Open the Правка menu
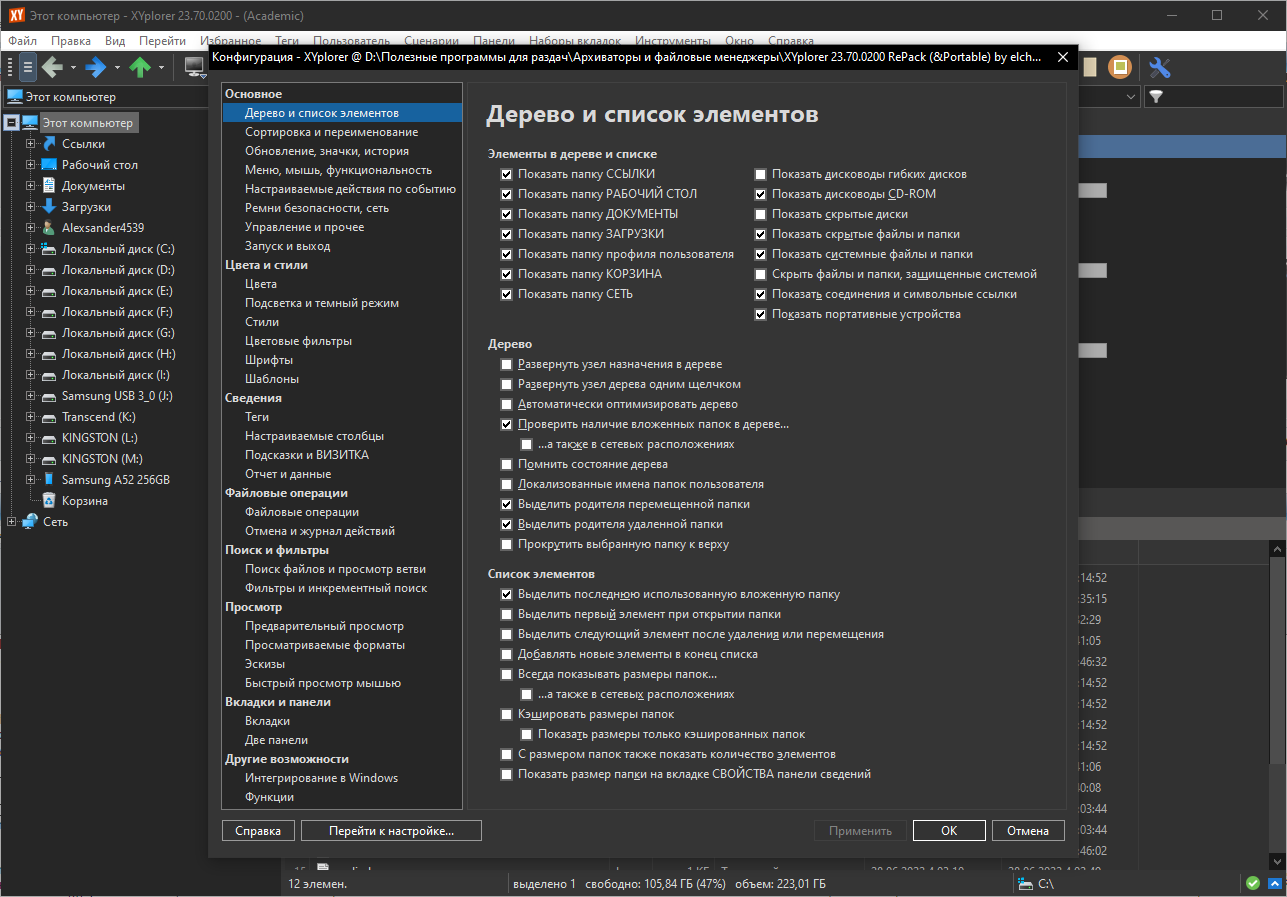The height and width of the screenshot is (897, 1287). click(70, 41)
